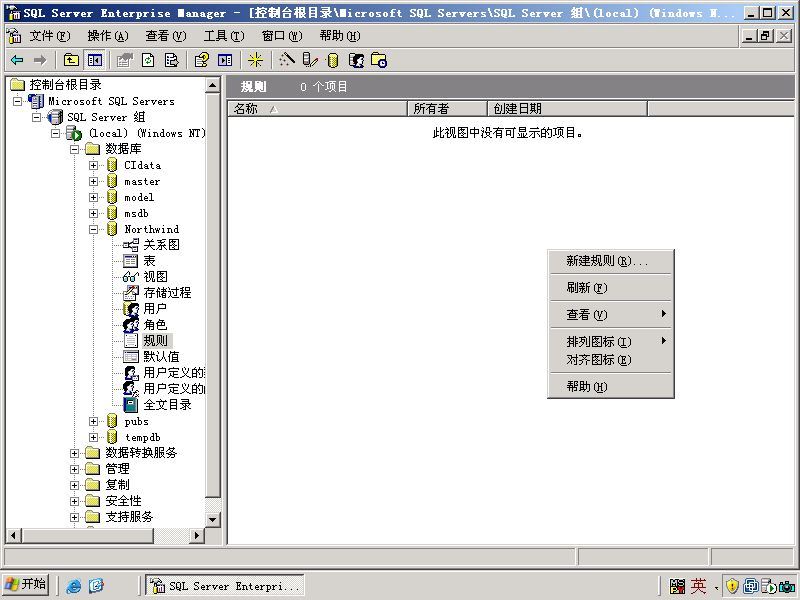Click the Export list toolbar icon
Image resolution: width=800 pixels, height=600 pixels.
[x=171, y=60]
